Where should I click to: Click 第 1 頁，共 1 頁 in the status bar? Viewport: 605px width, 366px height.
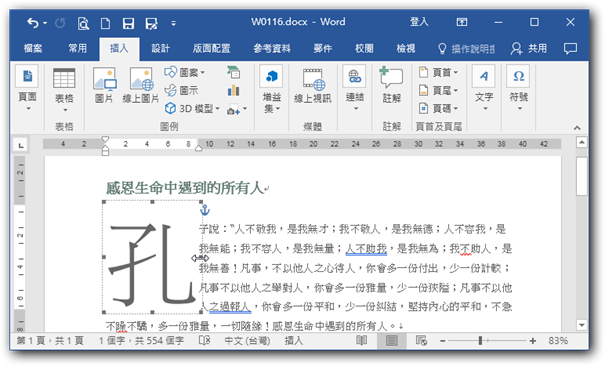tap(50, 341)
